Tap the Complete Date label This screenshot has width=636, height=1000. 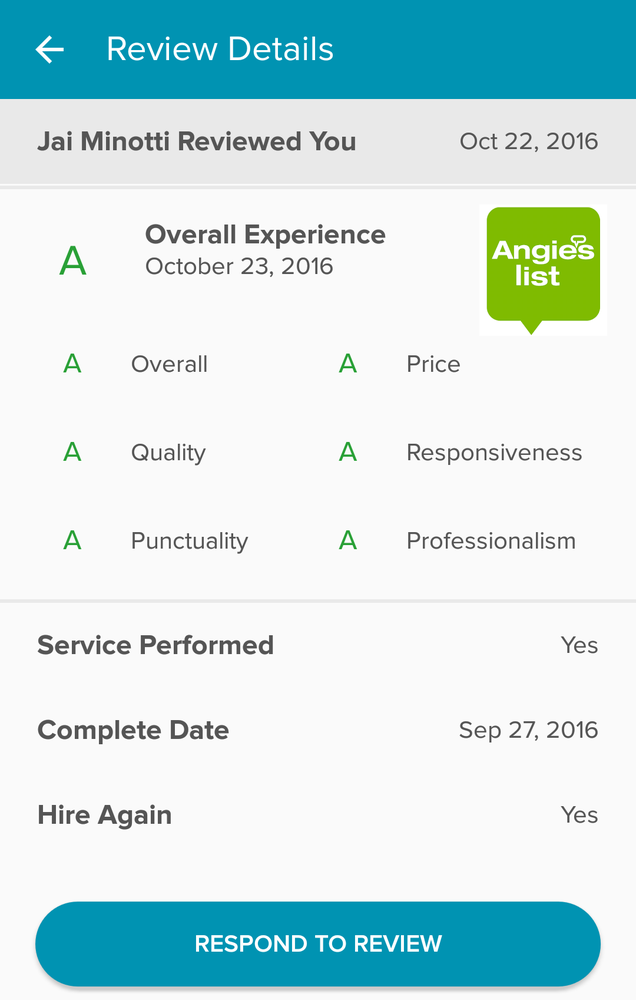point(133,730)
